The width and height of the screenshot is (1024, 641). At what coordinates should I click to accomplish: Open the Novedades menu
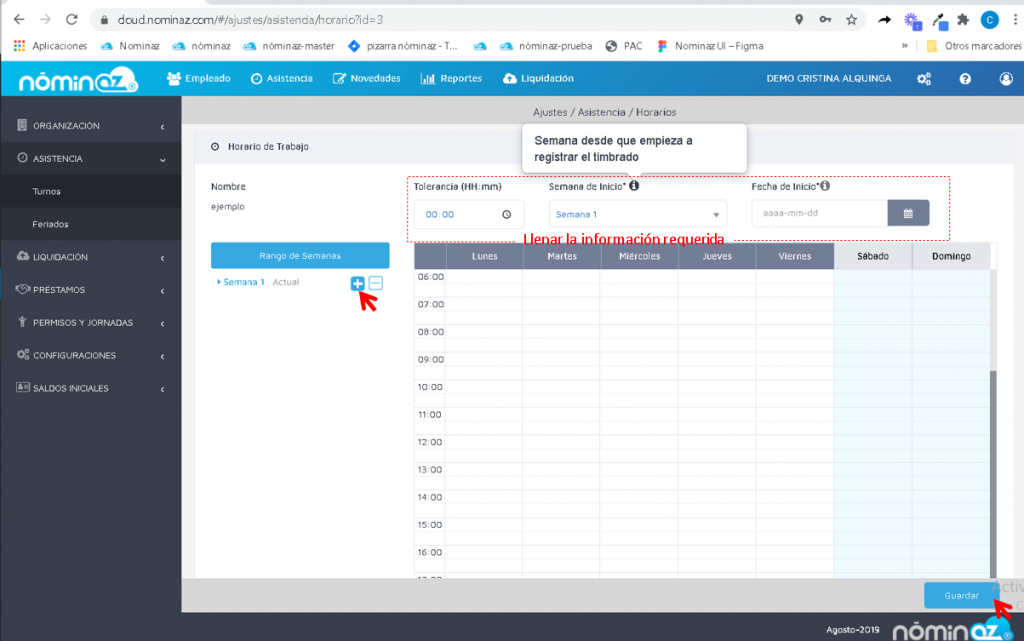click(x=366, y=78)
